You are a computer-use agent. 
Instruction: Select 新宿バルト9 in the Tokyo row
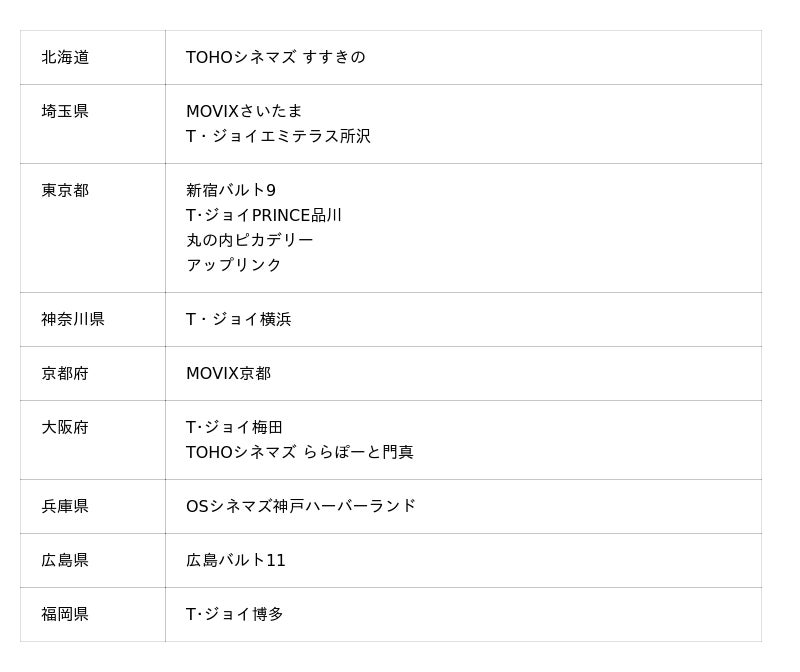point(231,190)
